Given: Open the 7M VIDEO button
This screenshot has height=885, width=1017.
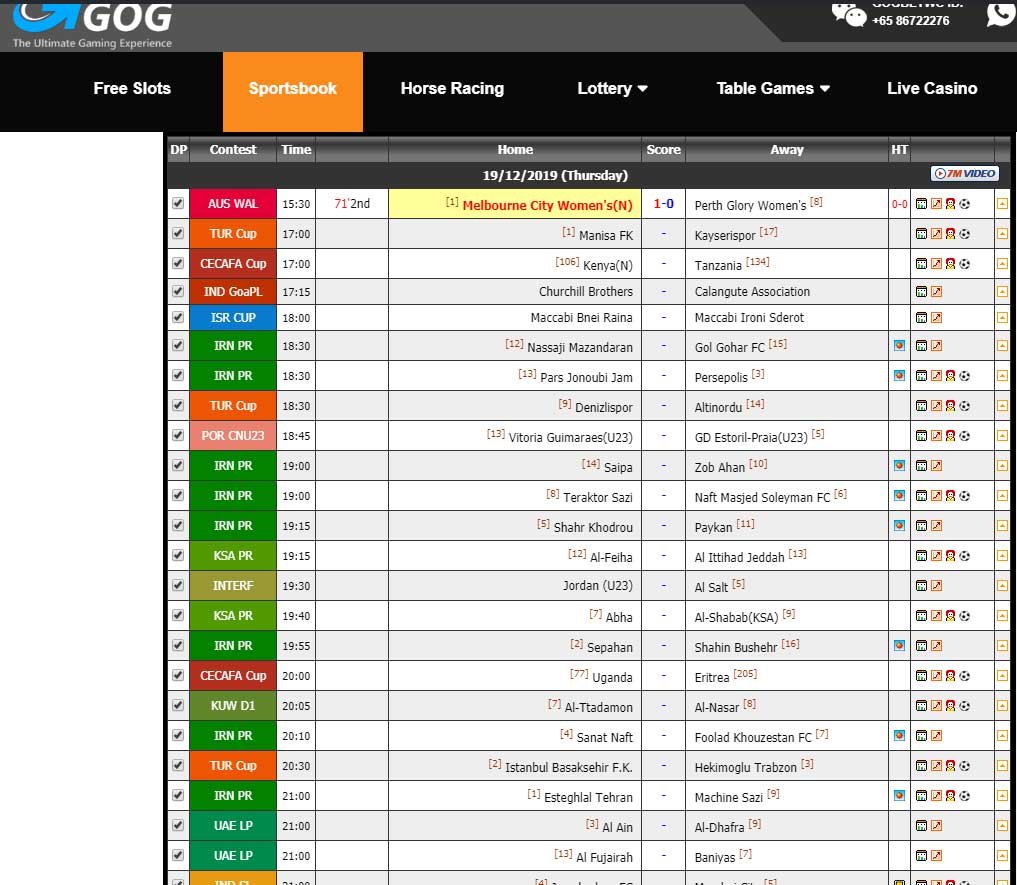Looking at the screenshot, I should click(x=964, y=173).
